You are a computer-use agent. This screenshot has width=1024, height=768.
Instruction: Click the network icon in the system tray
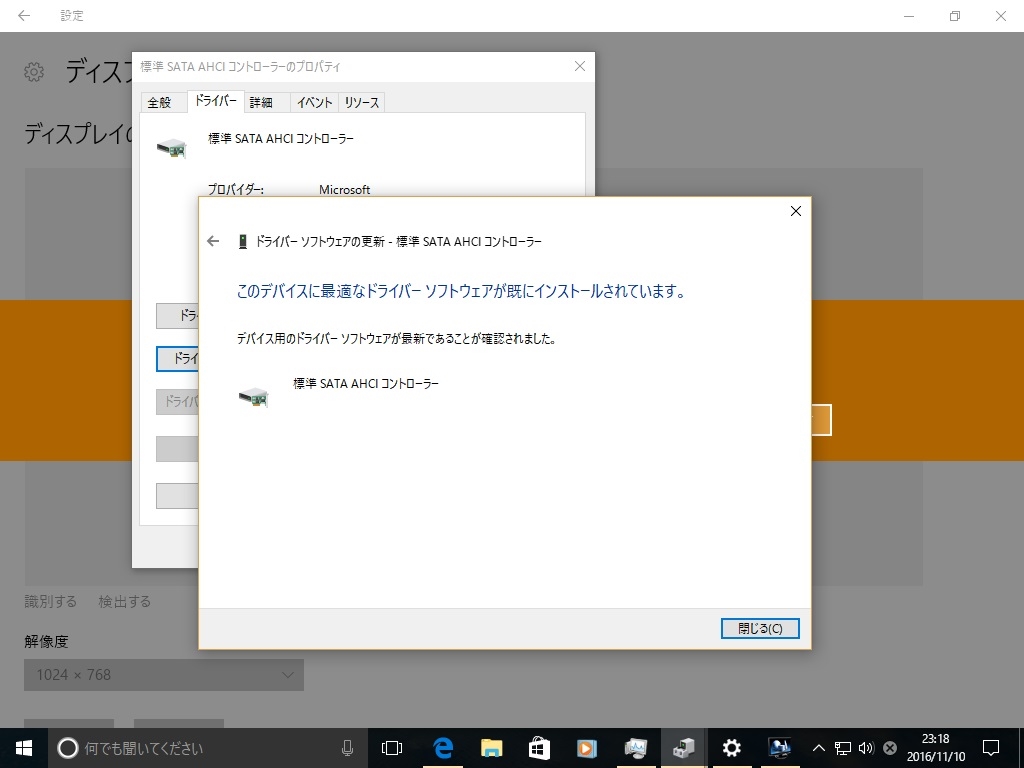pos(842,748)
